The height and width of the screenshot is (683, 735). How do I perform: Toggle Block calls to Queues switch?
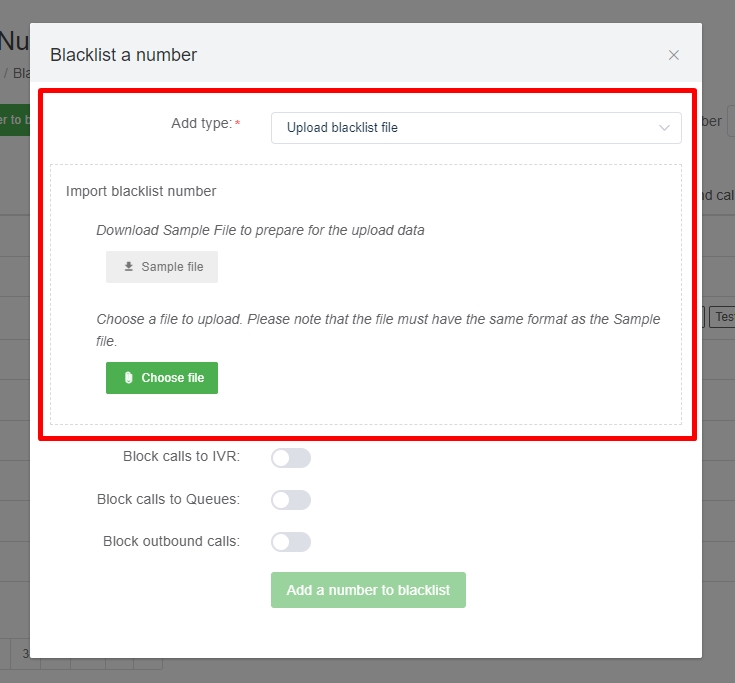coord(291,500)
